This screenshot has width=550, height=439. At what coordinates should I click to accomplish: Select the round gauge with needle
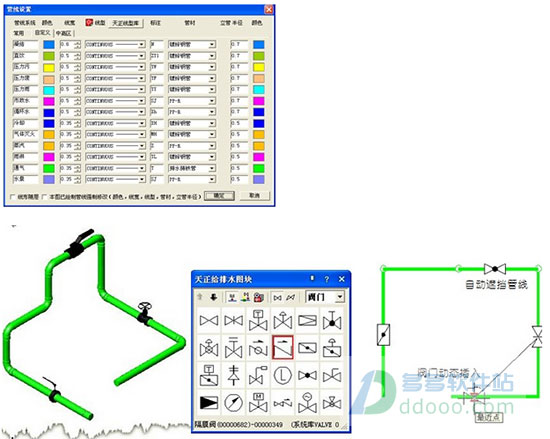(234, 403)
